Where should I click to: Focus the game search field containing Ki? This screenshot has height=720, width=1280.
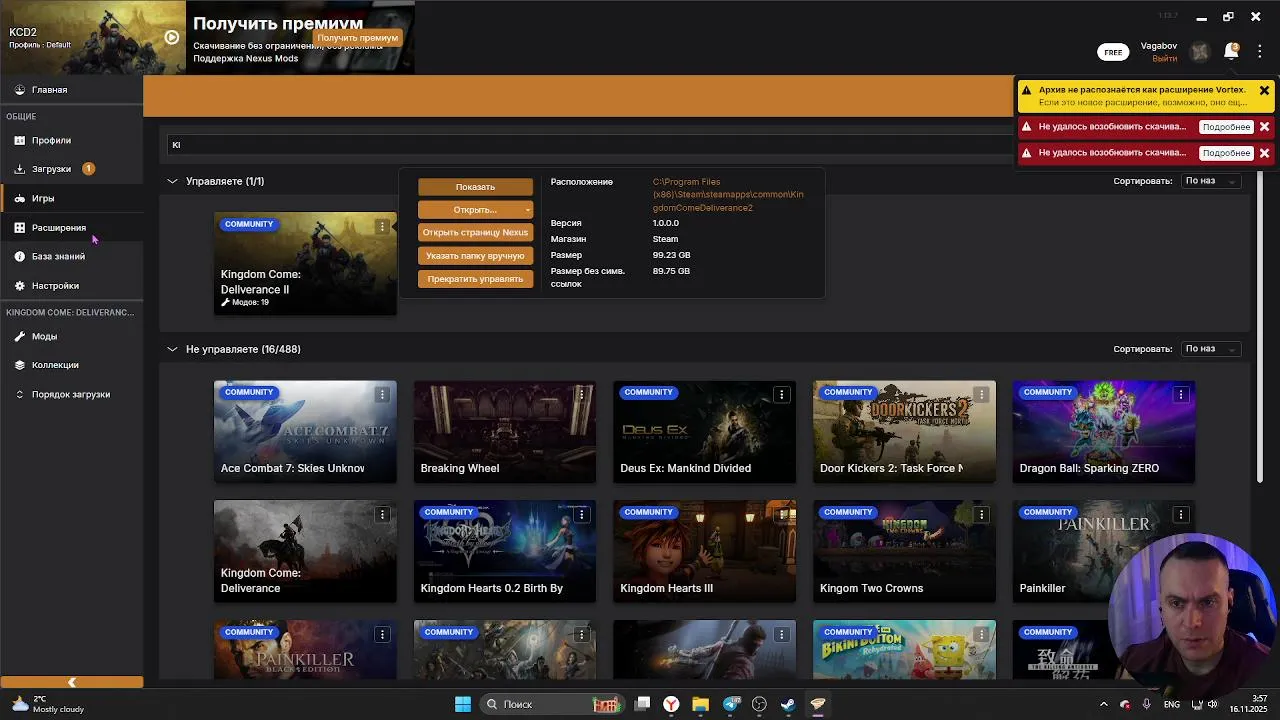click(x=590, y=145)
